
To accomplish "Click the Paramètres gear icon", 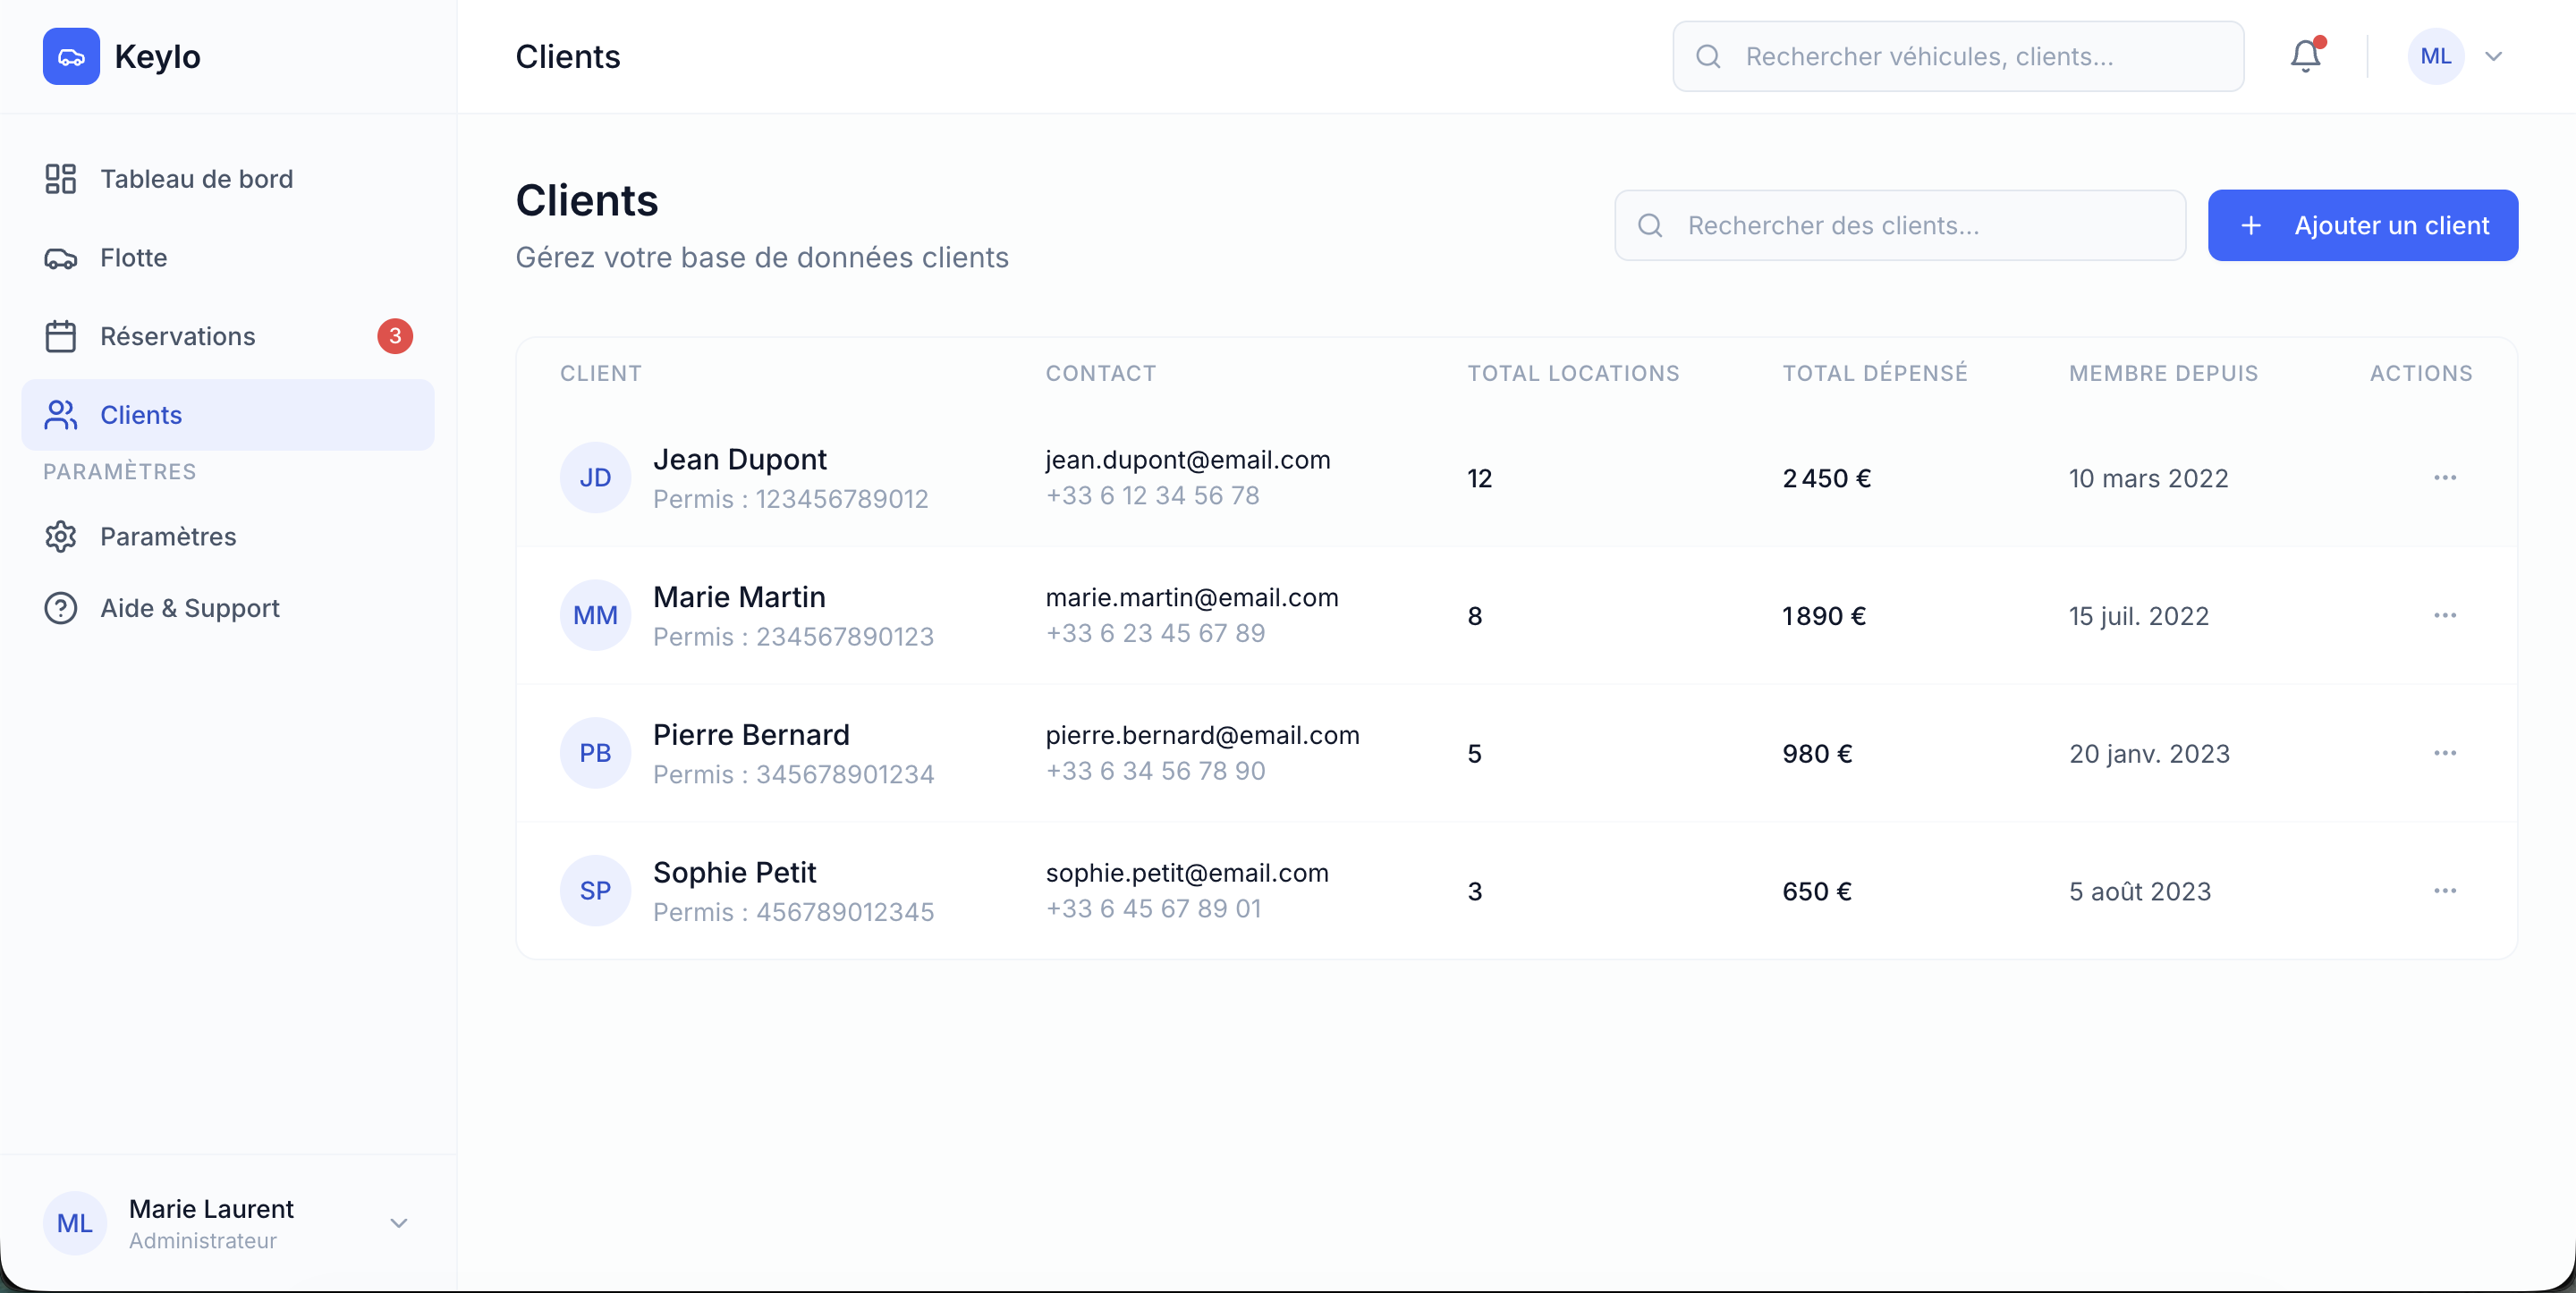I will point(61,537).
